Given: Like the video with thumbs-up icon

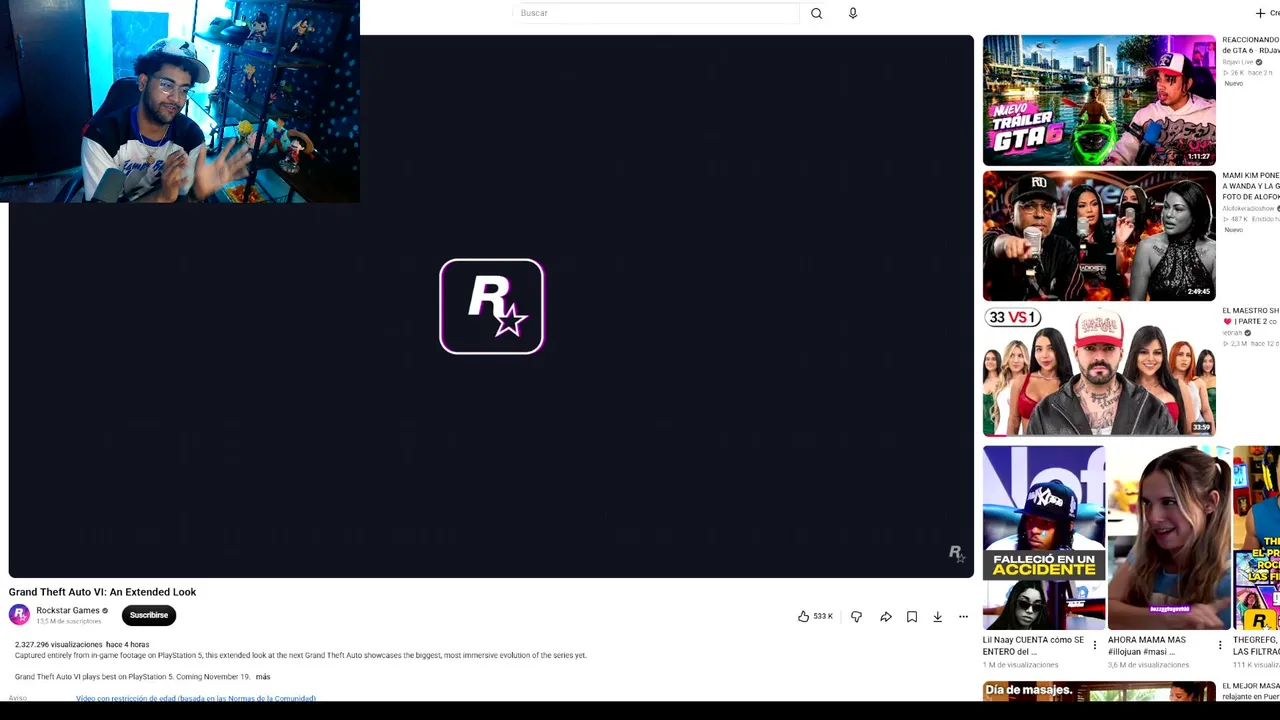Looking at the screenshot, I should [803, 617].
